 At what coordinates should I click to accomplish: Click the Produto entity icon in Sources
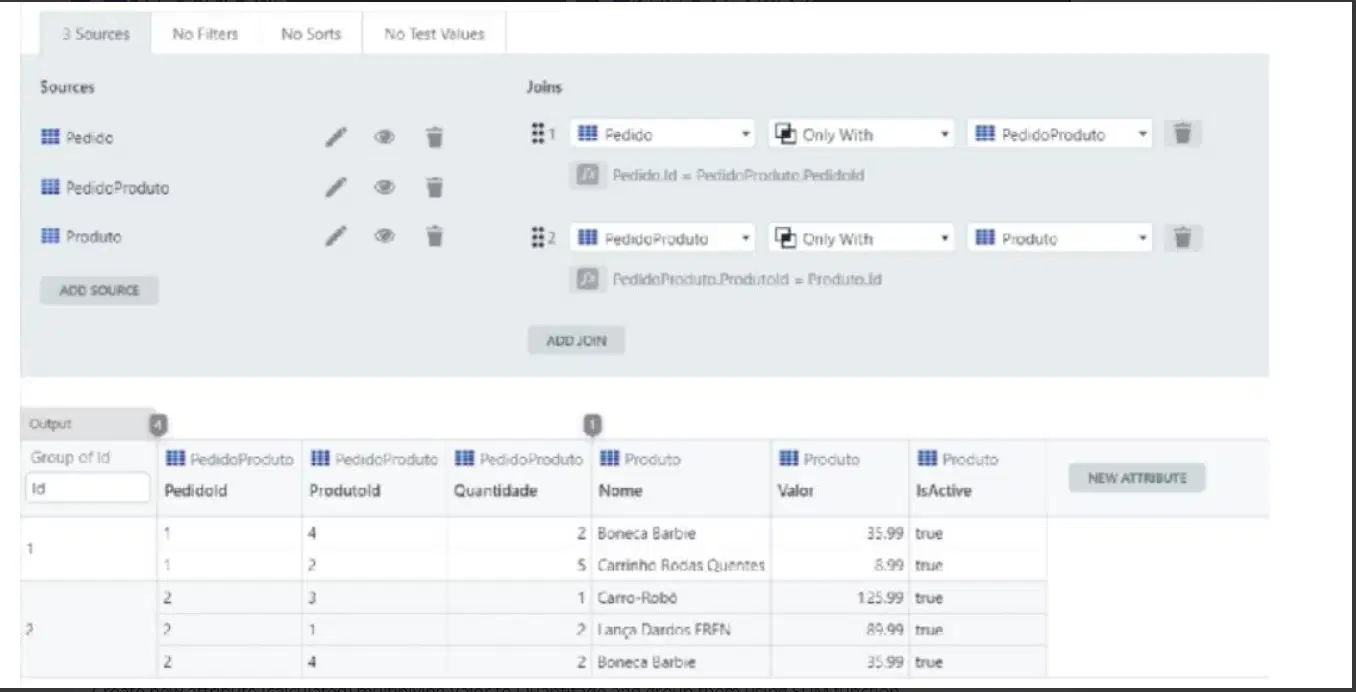pos(50,236)
